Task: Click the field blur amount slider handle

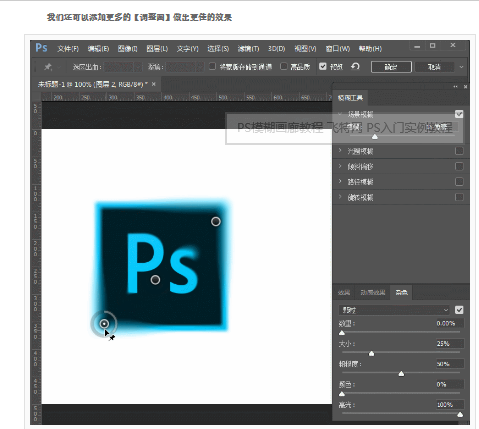Action: click(x=375, y=137)
